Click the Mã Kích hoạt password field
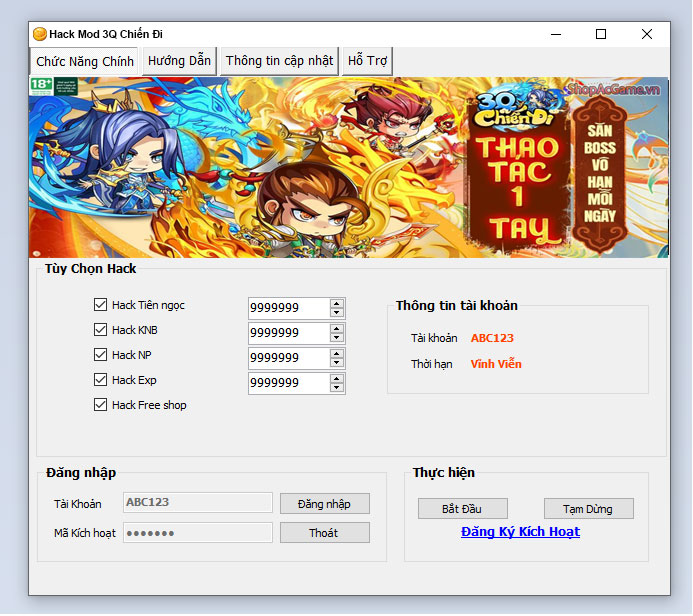The width and height of the screenshot is (693, 616). coord(198,533)
